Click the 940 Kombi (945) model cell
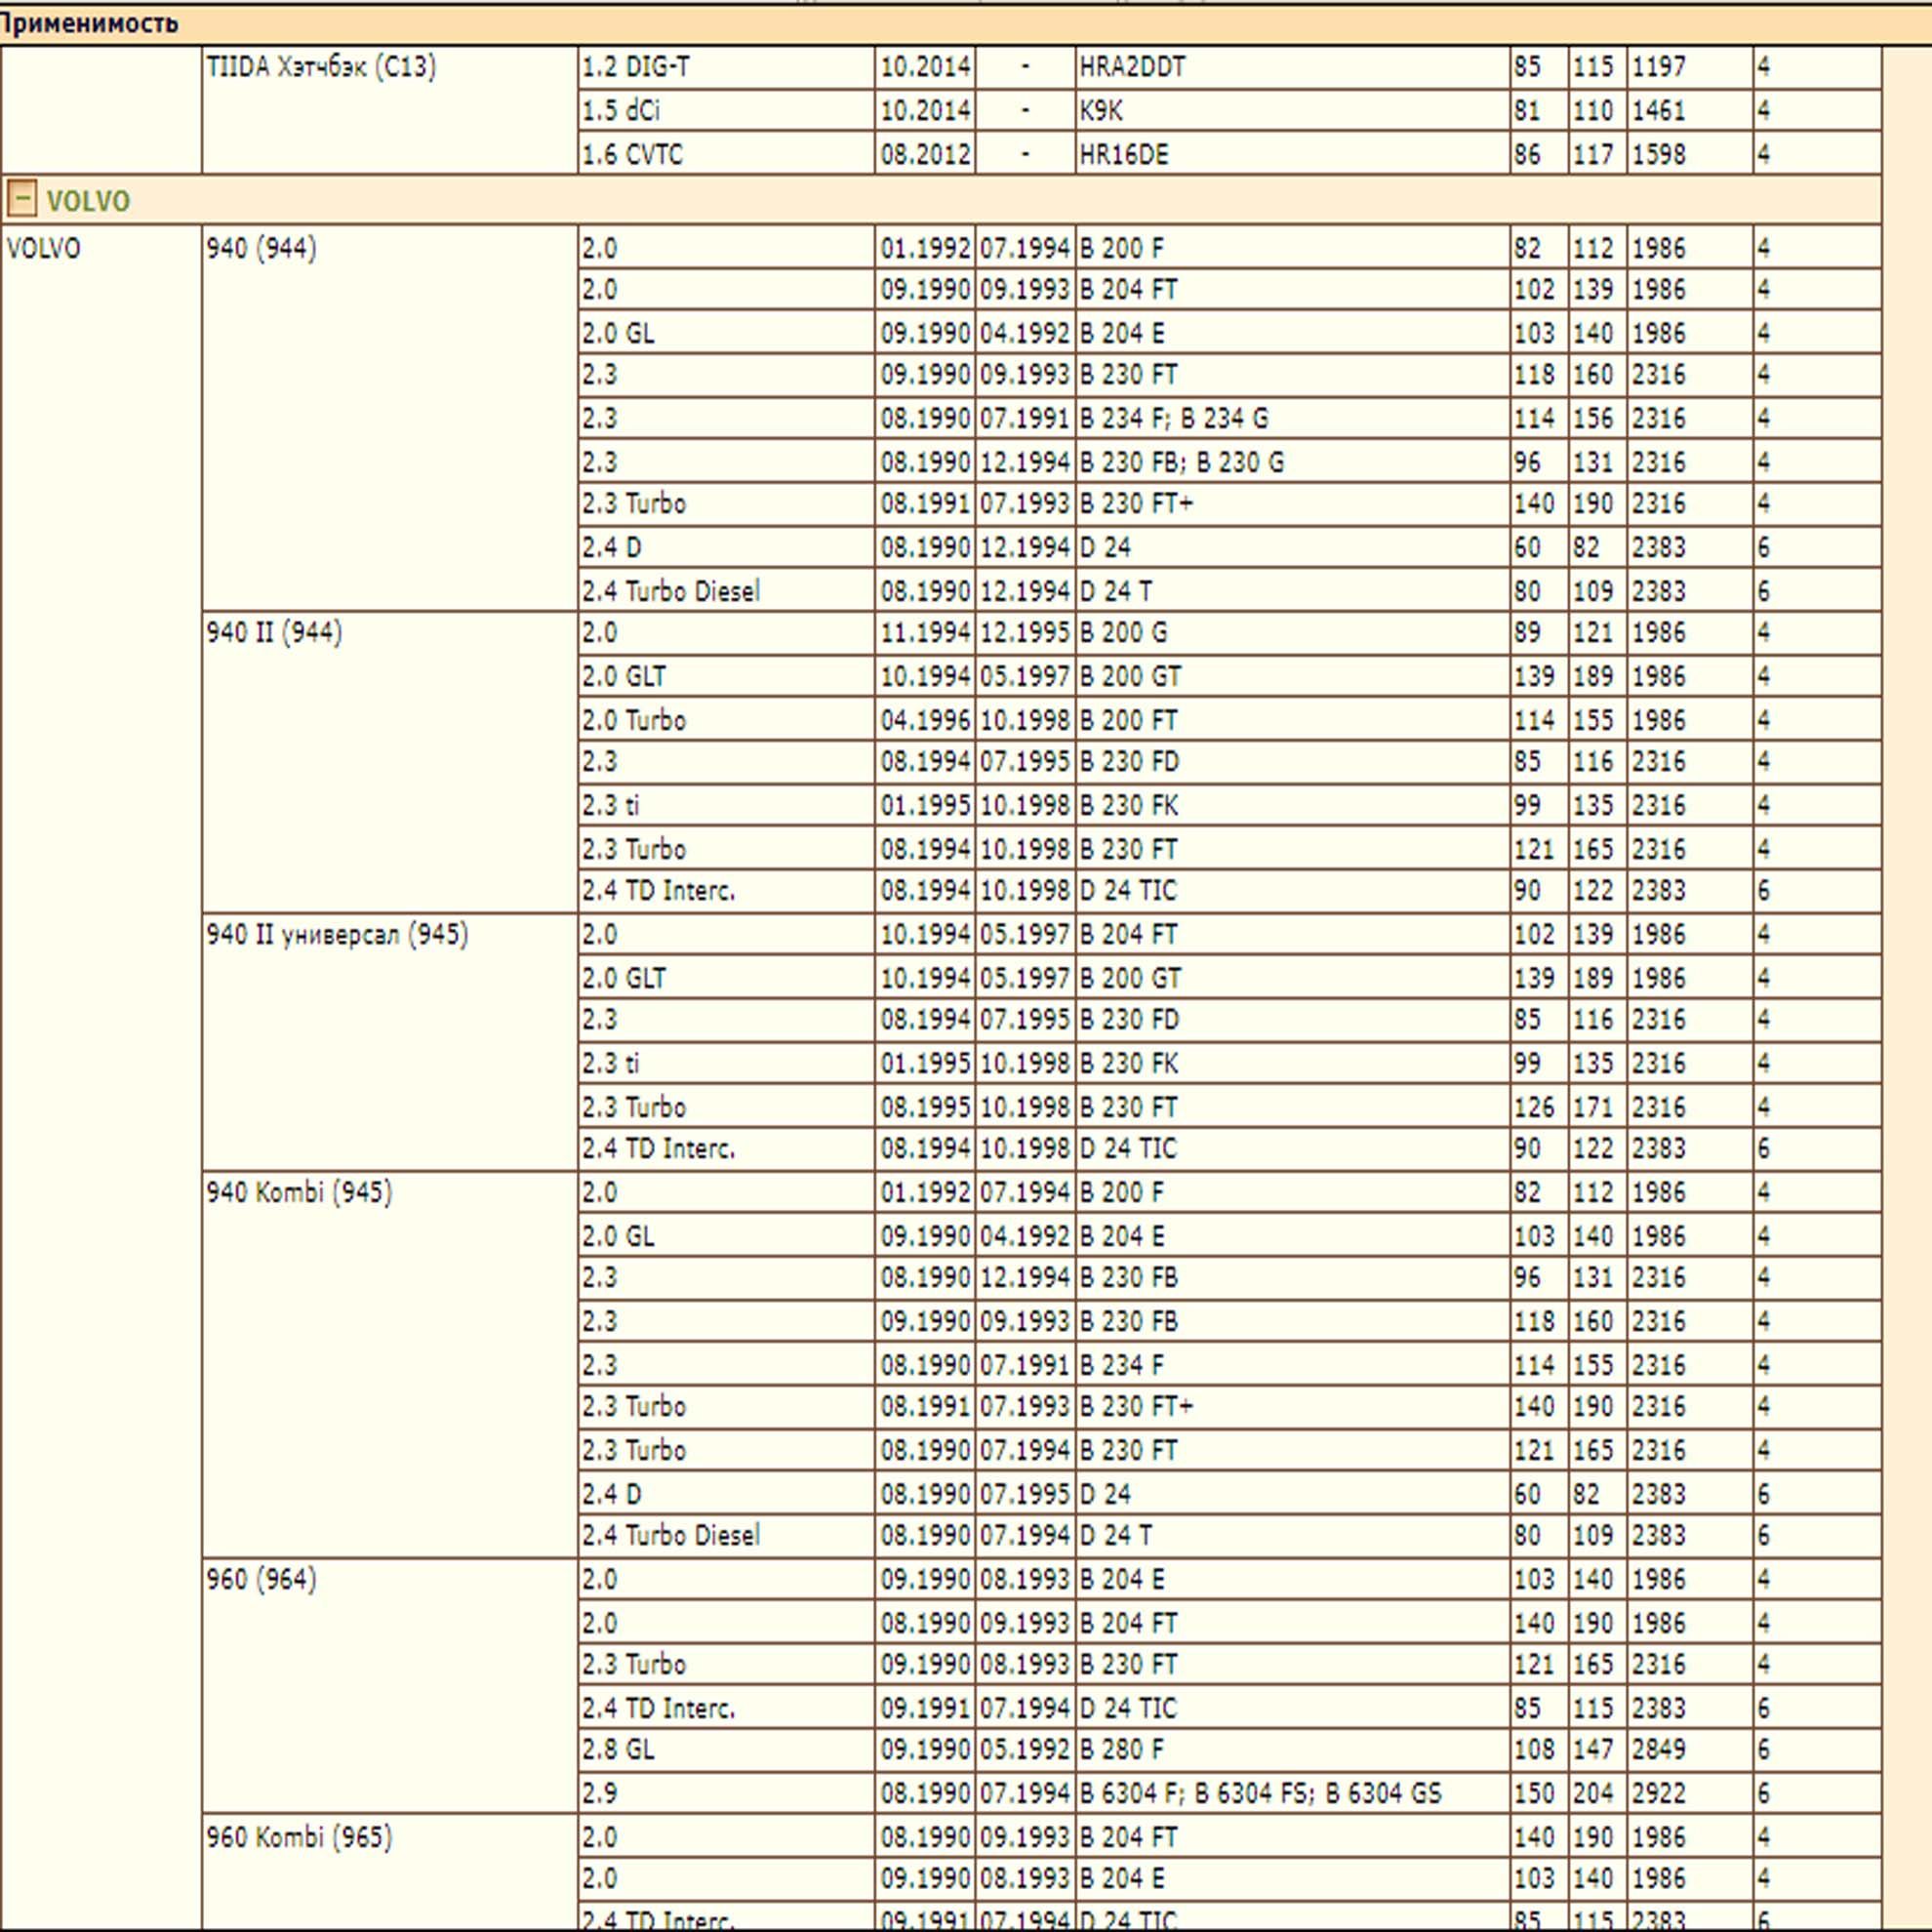Image resolution: width=1932 pixels, height=1932 pixels. 389,1364
